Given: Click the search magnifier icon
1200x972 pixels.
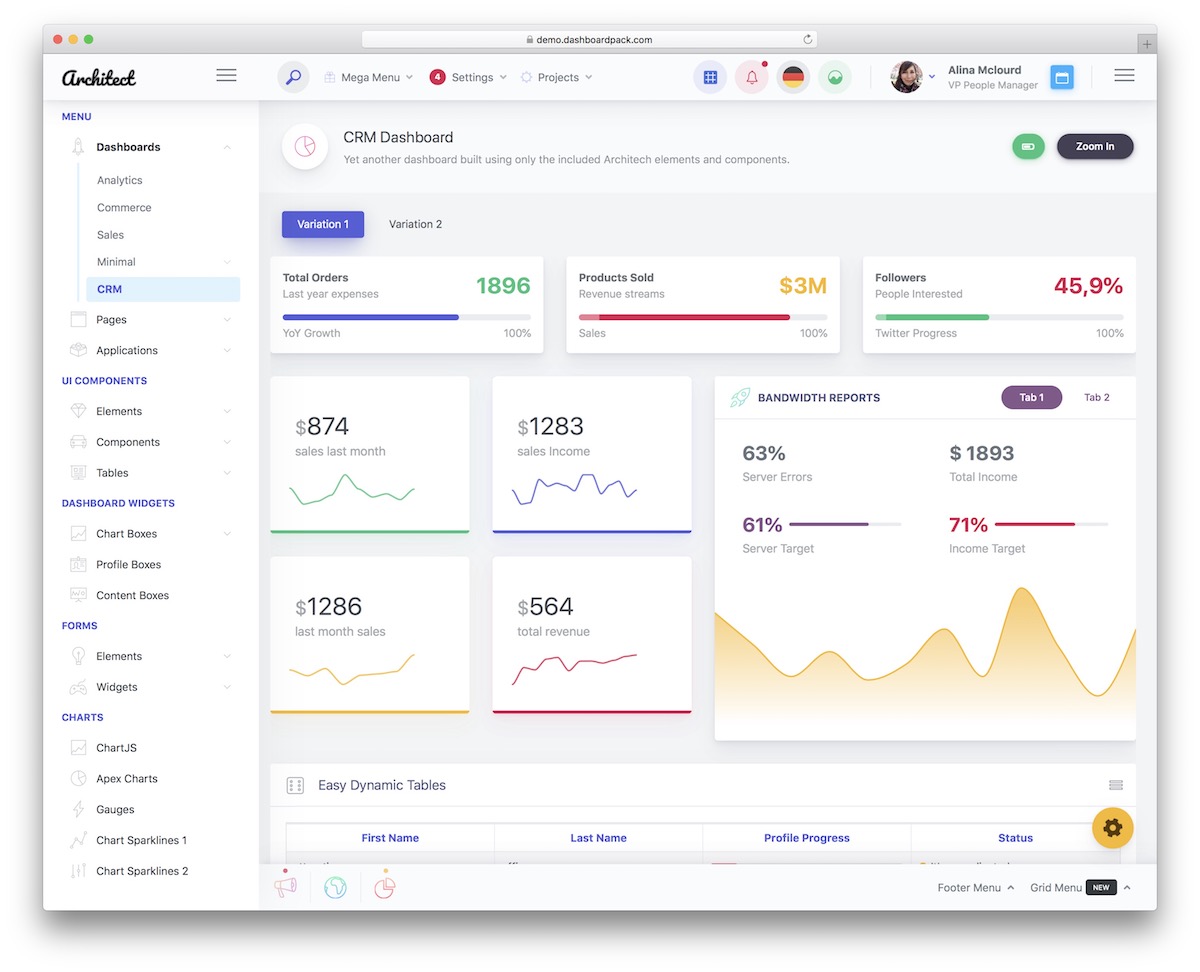Looking at the screenshot, I should (293, 77).
